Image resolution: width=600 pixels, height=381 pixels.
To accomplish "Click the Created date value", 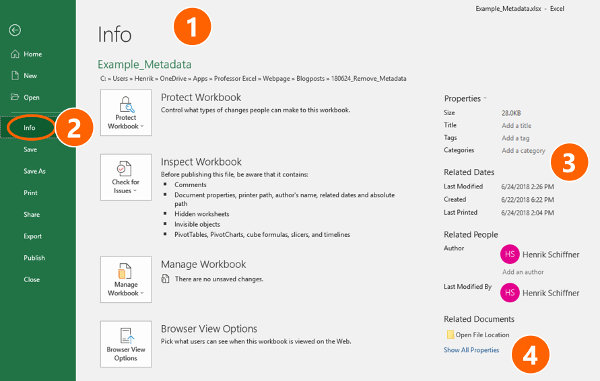I will 527,200.
